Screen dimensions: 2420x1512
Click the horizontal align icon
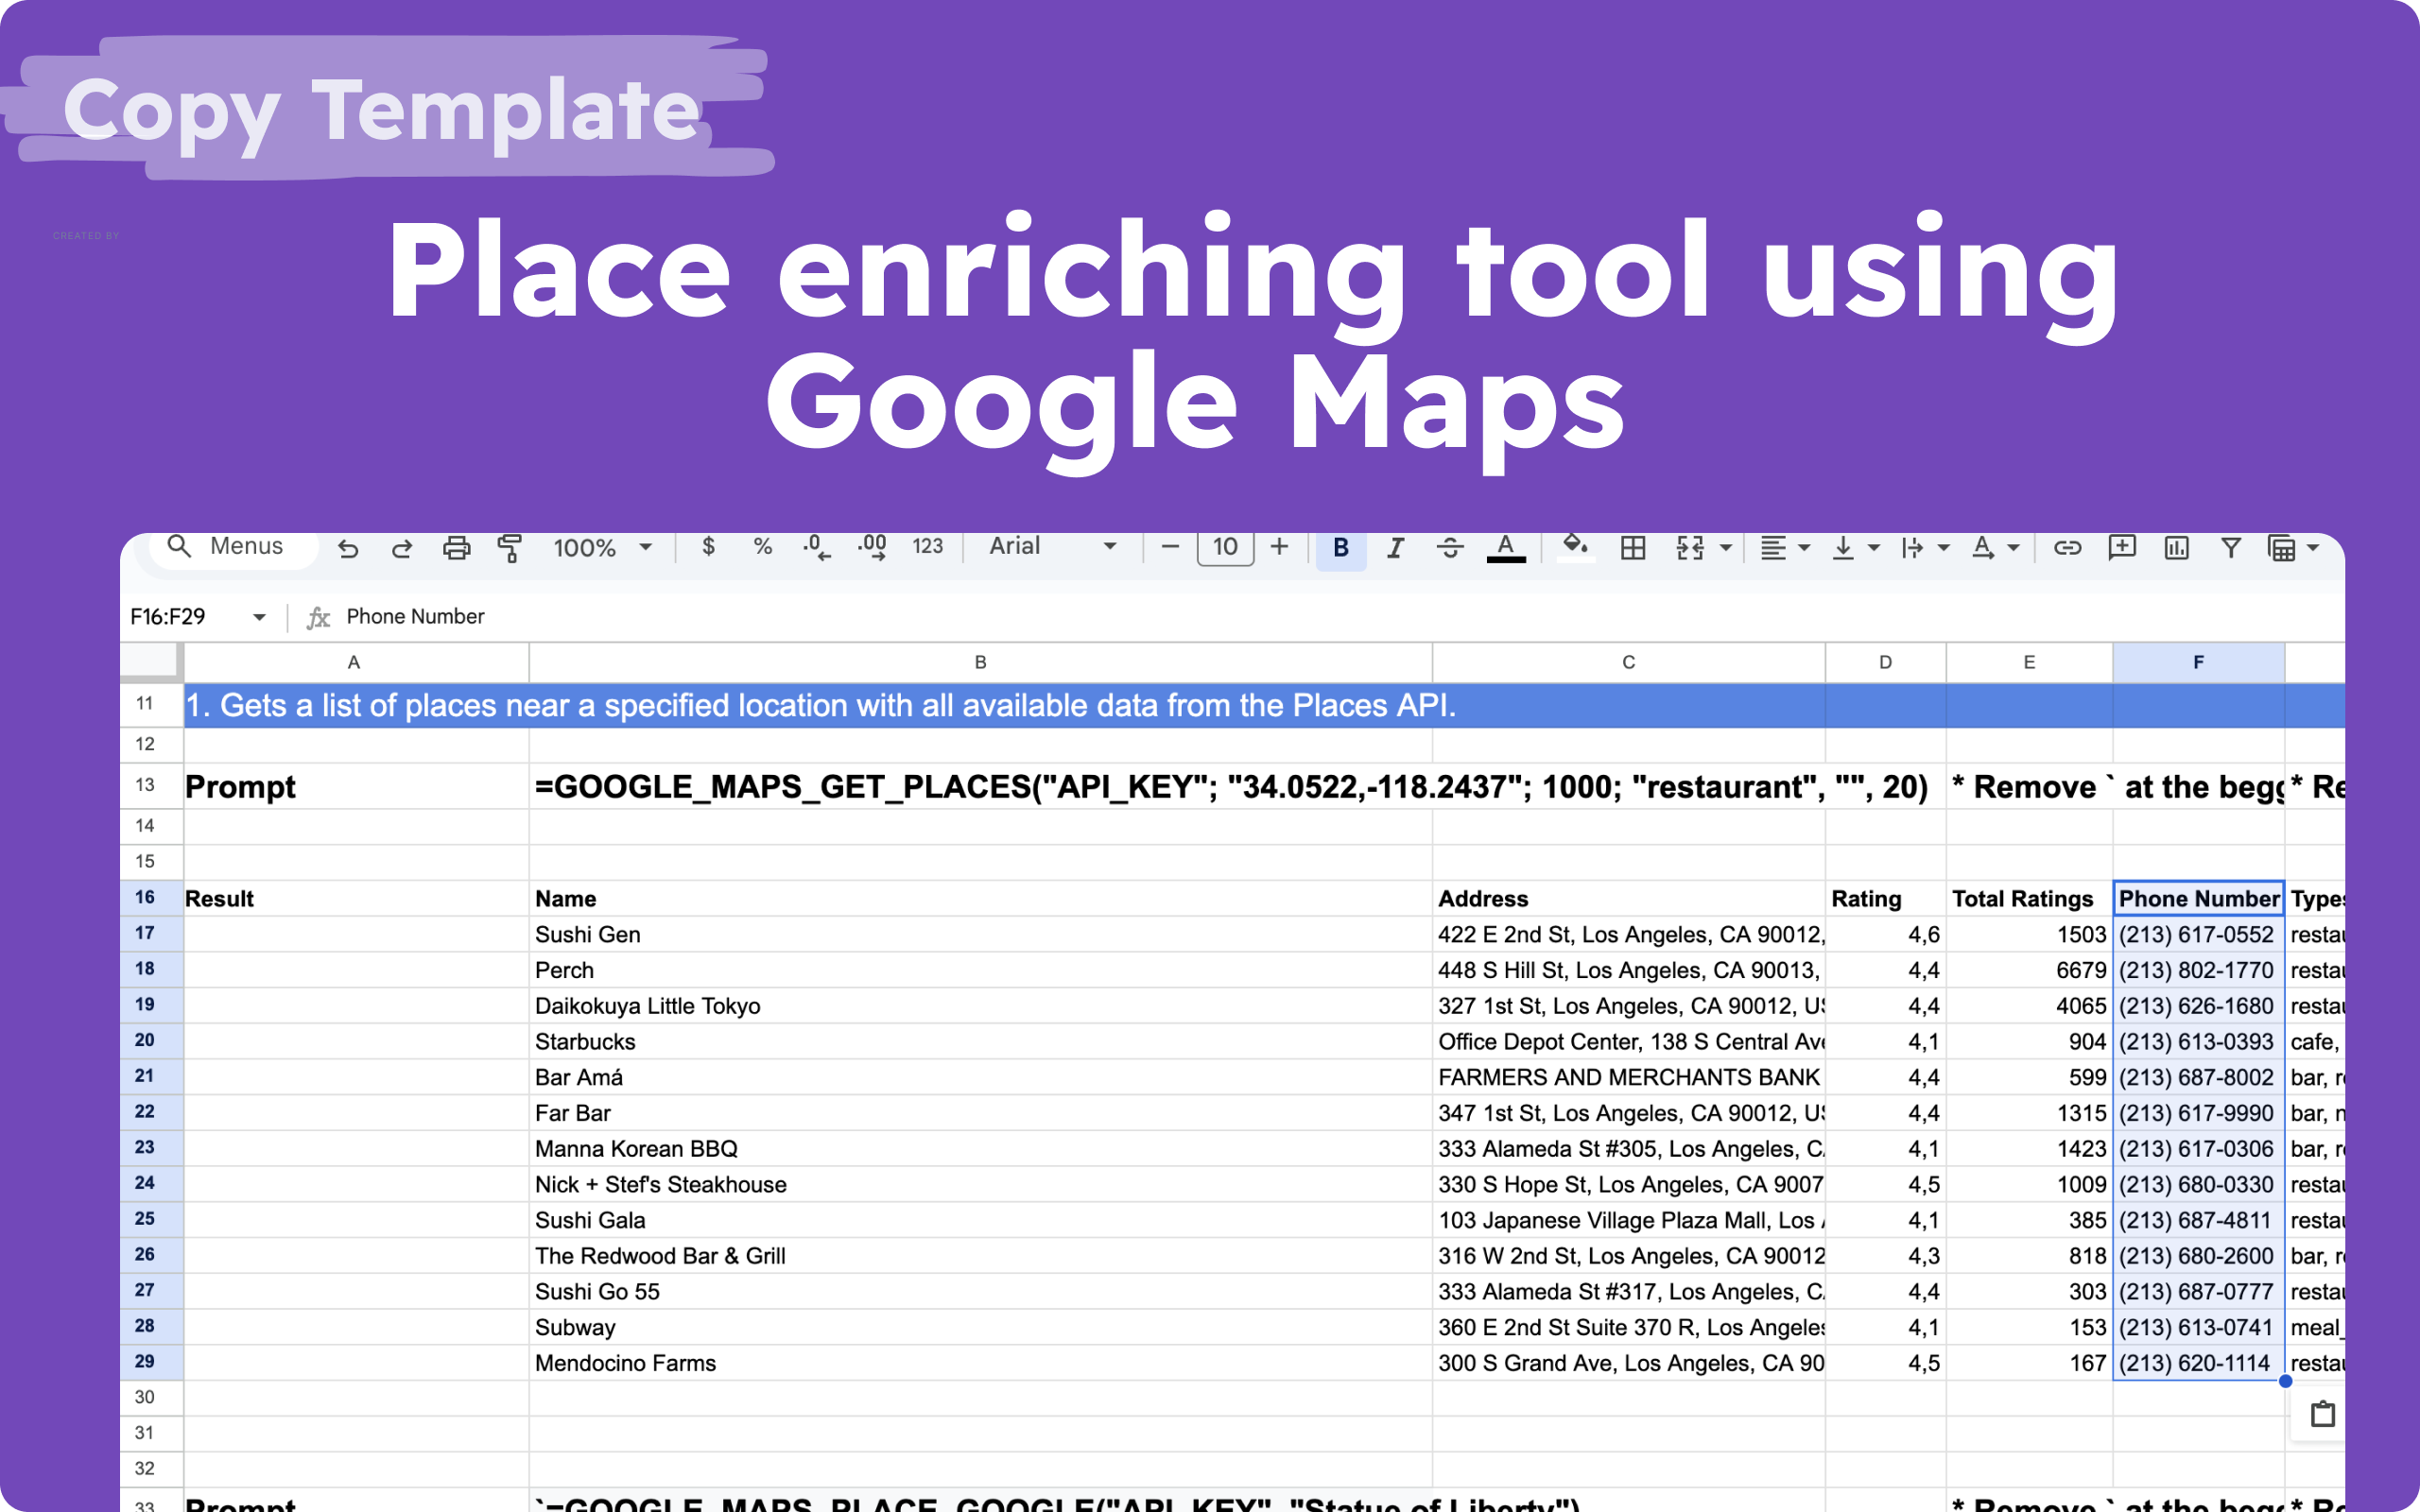1773,547
